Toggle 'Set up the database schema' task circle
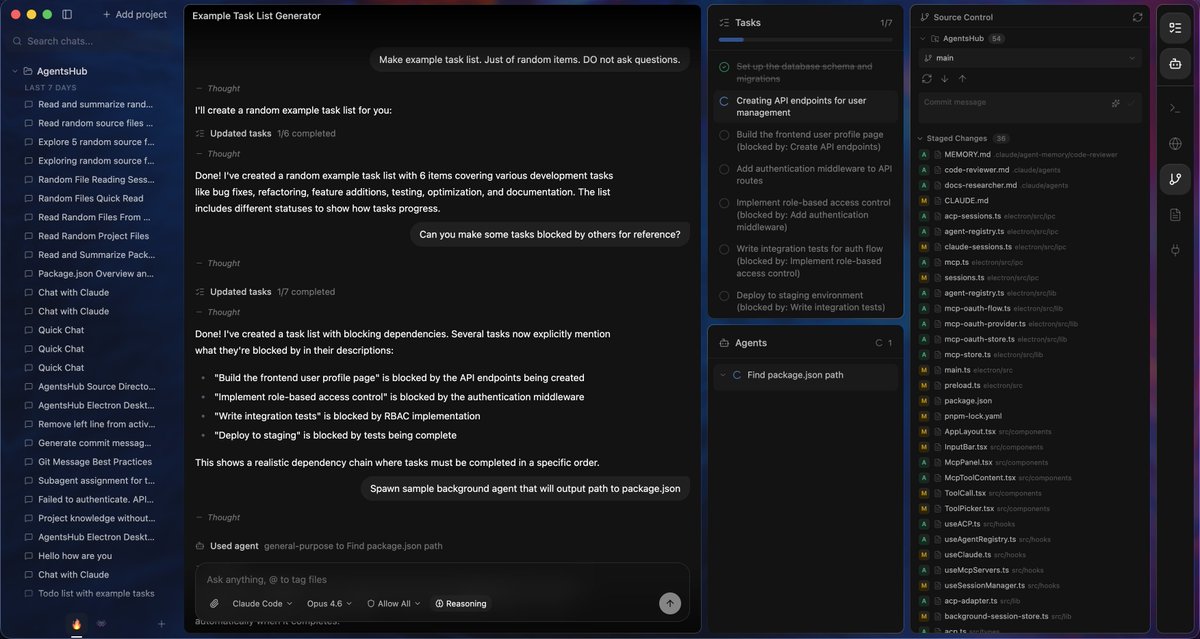This screenshot has height=639, width=1200. (x=724, y=67)
